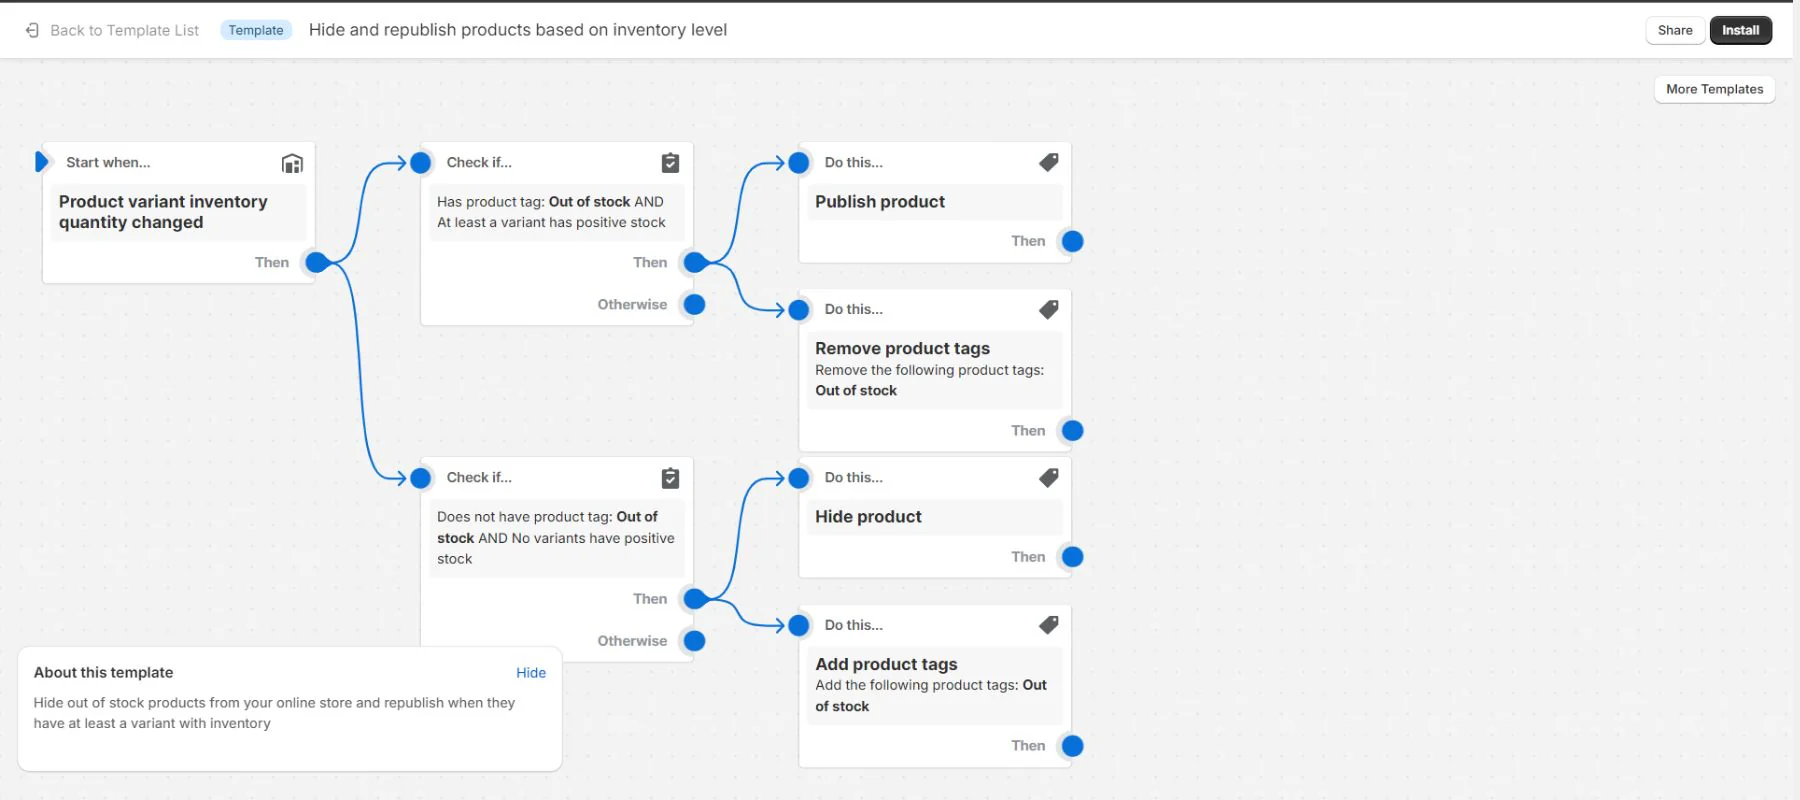Viewport: 1800px width, 800px height.
Task: Click the tag icon on Remove product tags card
Action: click(x=1048, y=309)
